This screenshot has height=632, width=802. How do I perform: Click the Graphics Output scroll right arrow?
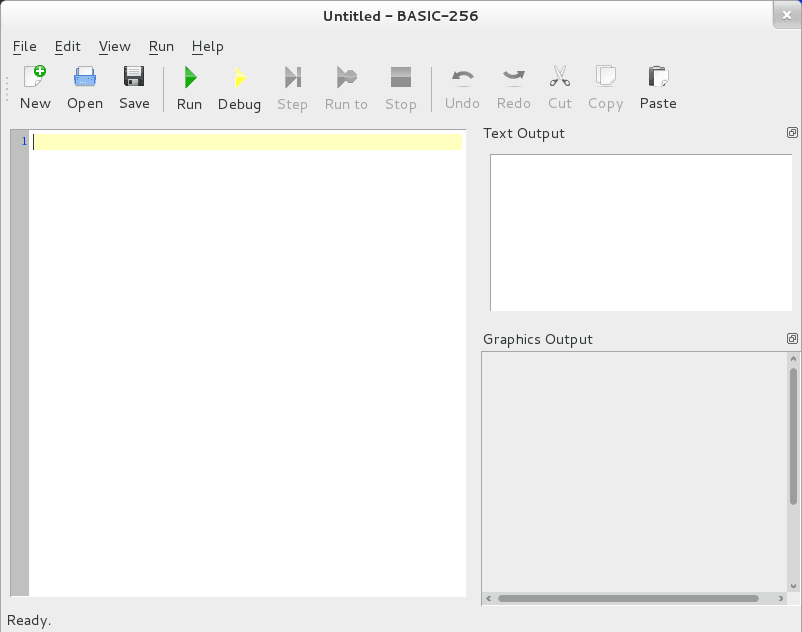tap(781, 598)
